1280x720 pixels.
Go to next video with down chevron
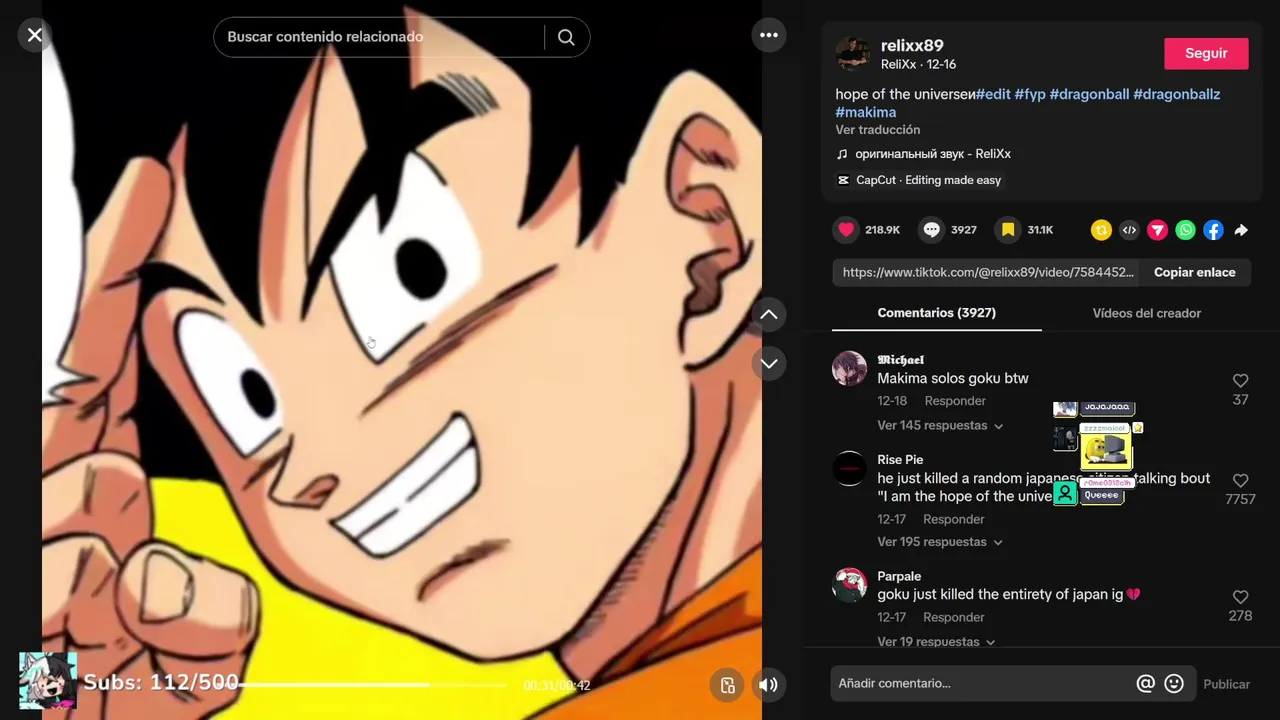768,364
